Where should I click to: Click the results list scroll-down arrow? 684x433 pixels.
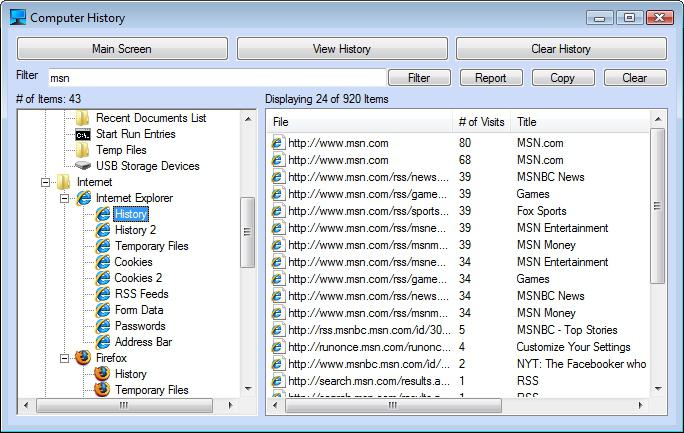(658, 388)
